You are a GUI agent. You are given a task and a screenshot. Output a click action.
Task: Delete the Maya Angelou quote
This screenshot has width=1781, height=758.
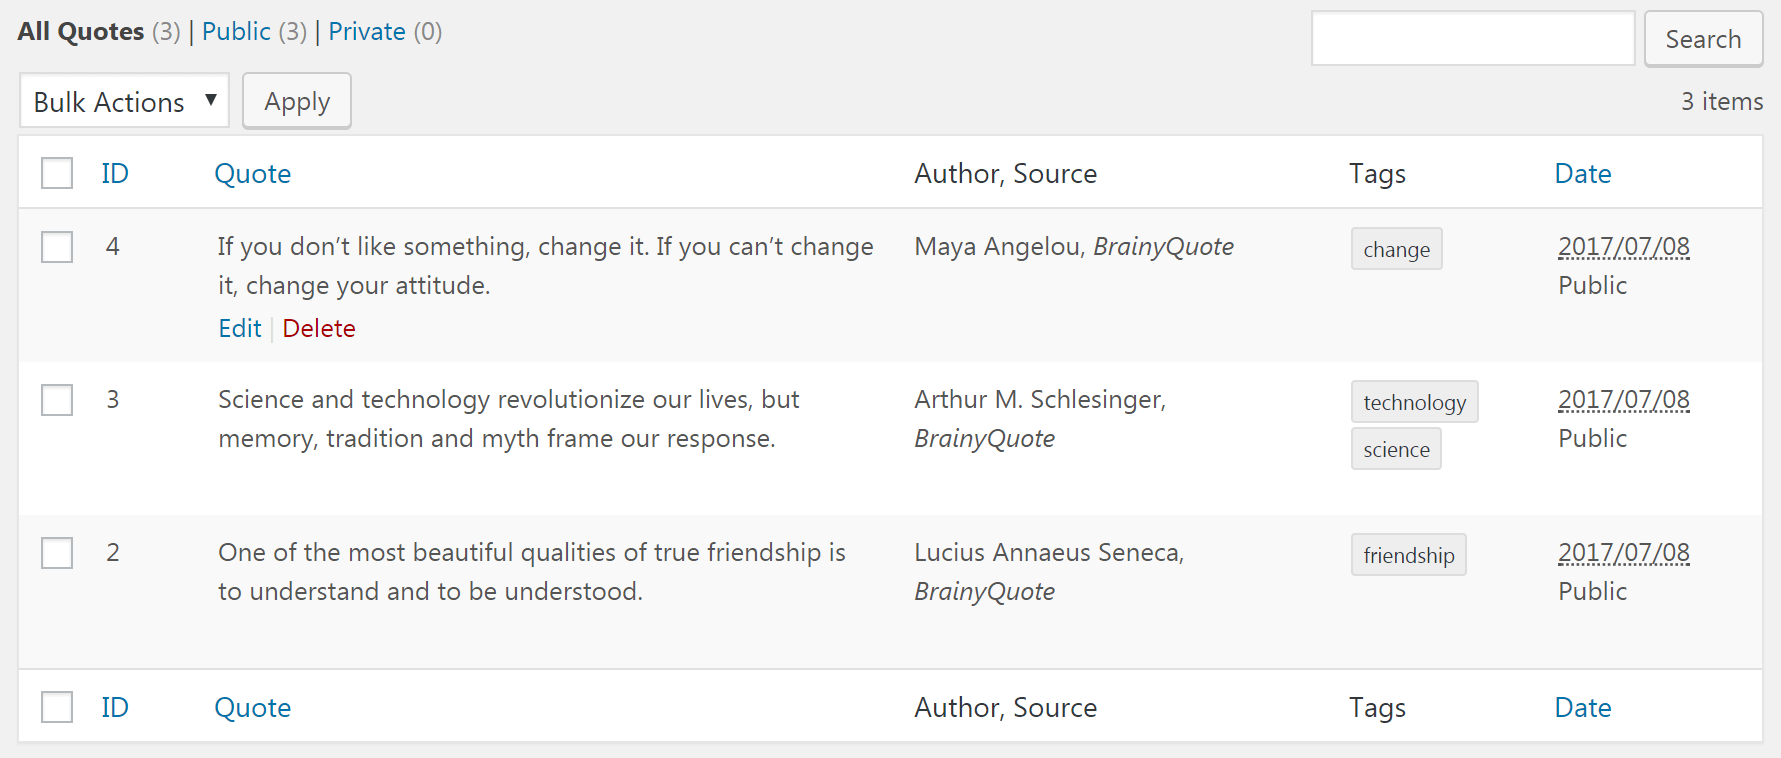[x=318, y=328]
